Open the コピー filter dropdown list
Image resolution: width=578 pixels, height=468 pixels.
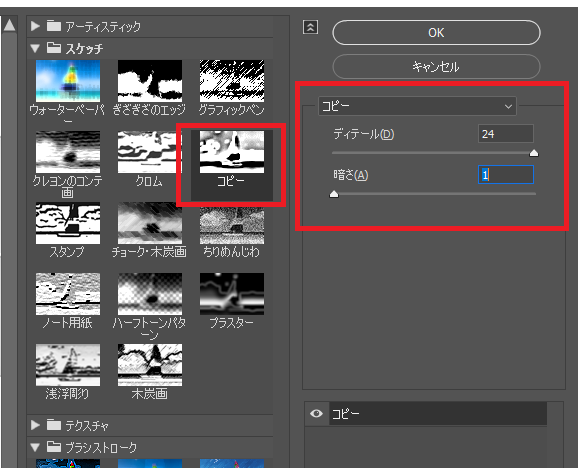coord(417,106)
